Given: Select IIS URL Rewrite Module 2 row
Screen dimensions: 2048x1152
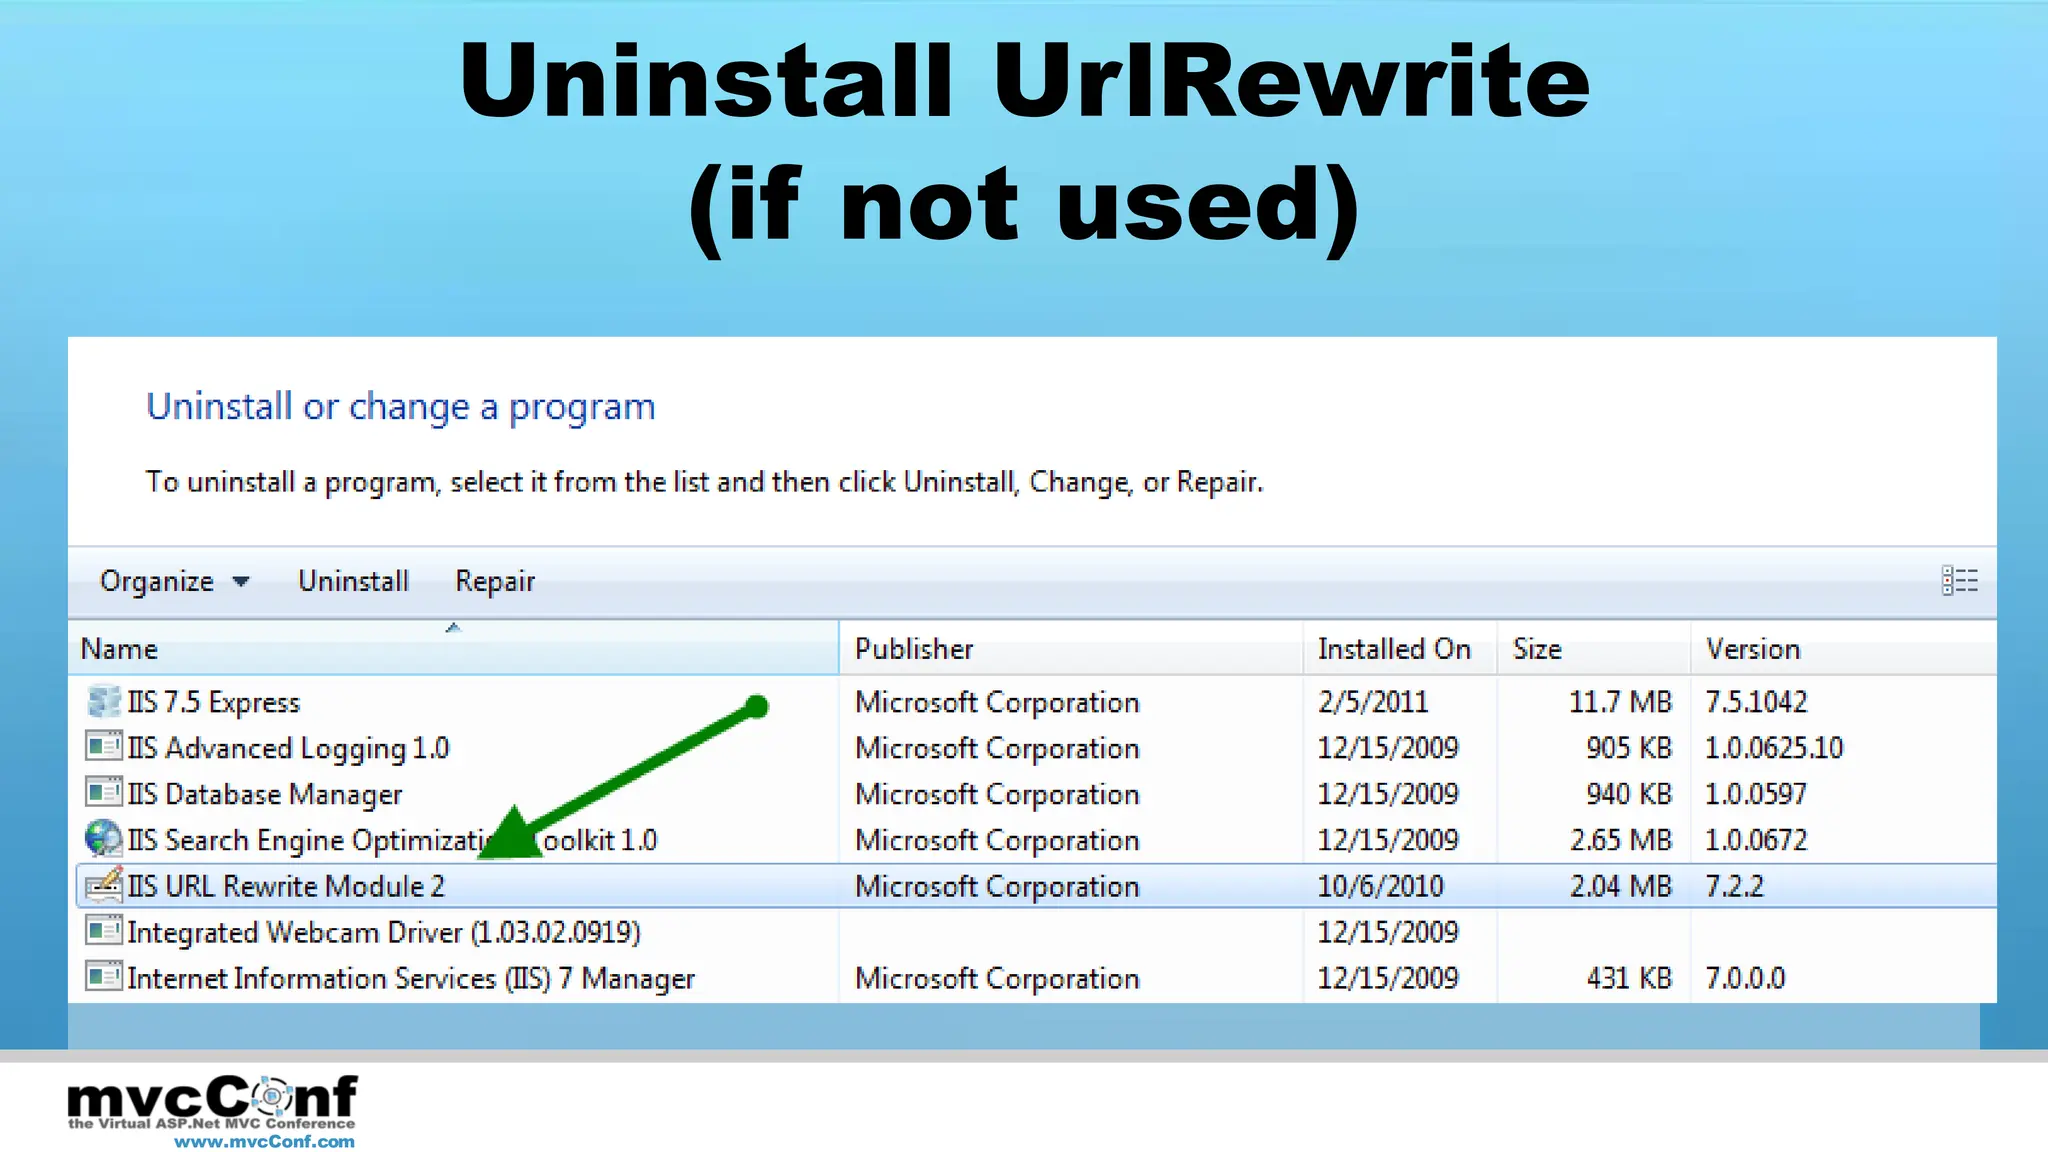Looking at the screenshot, I should click(x=1036, y=886).
